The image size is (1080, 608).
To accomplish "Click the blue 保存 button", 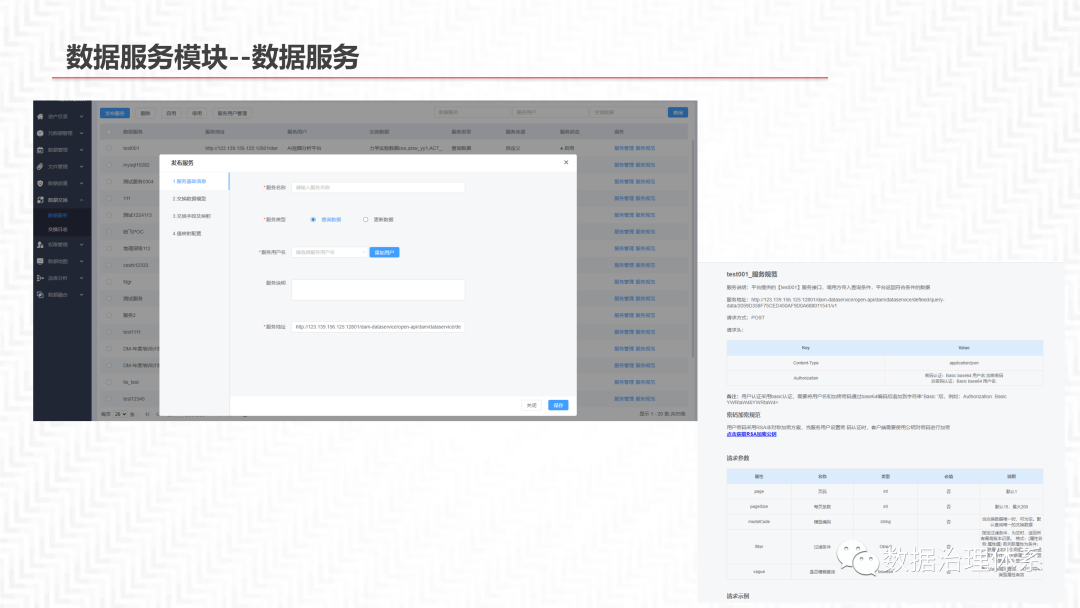I will click(x=558, y=405).
